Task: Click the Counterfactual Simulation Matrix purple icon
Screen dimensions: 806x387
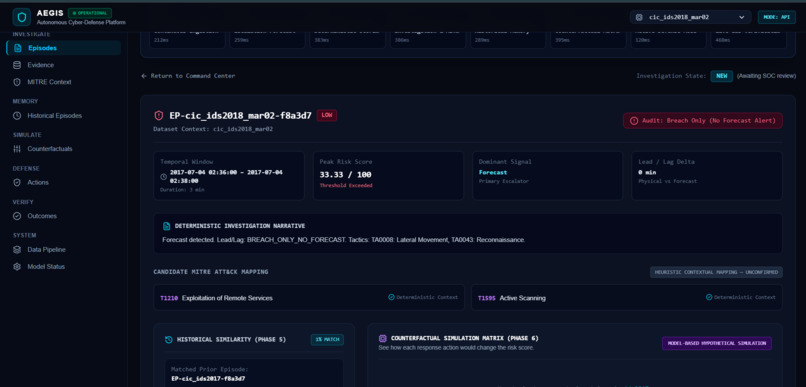Action: click(x=382, y=339)
